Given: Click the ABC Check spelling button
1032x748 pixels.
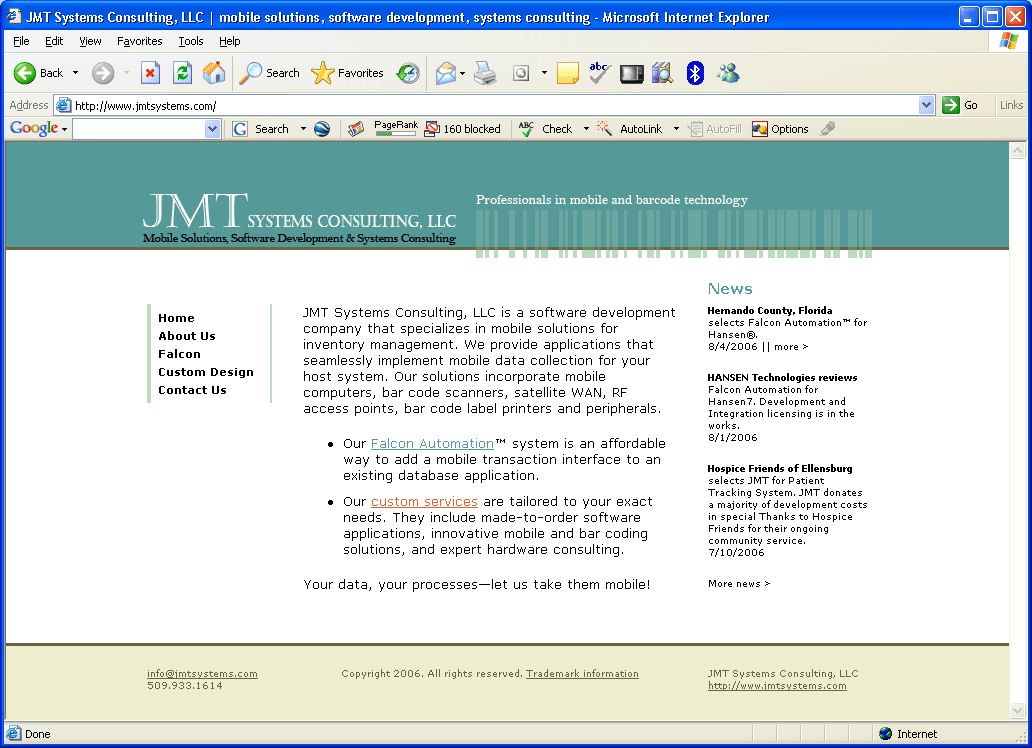Looking at the screenshot, I should 546,129.
